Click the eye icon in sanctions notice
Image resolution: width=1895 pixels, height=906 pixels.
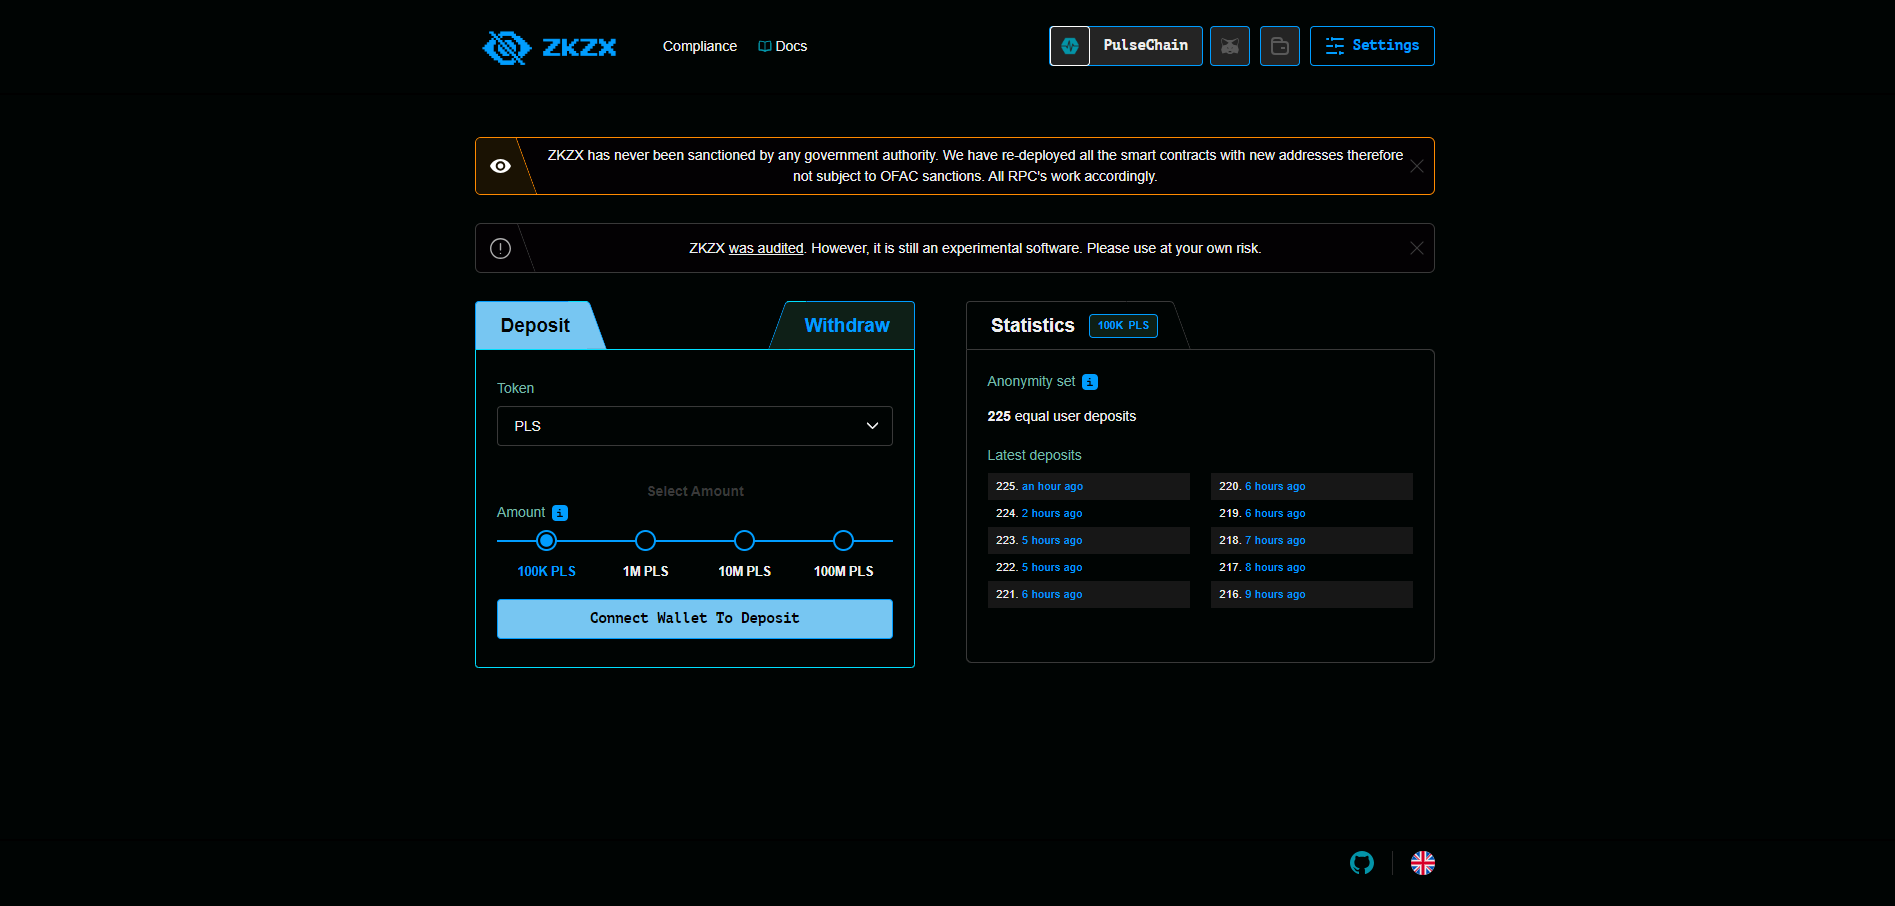(x=501, y=166)
